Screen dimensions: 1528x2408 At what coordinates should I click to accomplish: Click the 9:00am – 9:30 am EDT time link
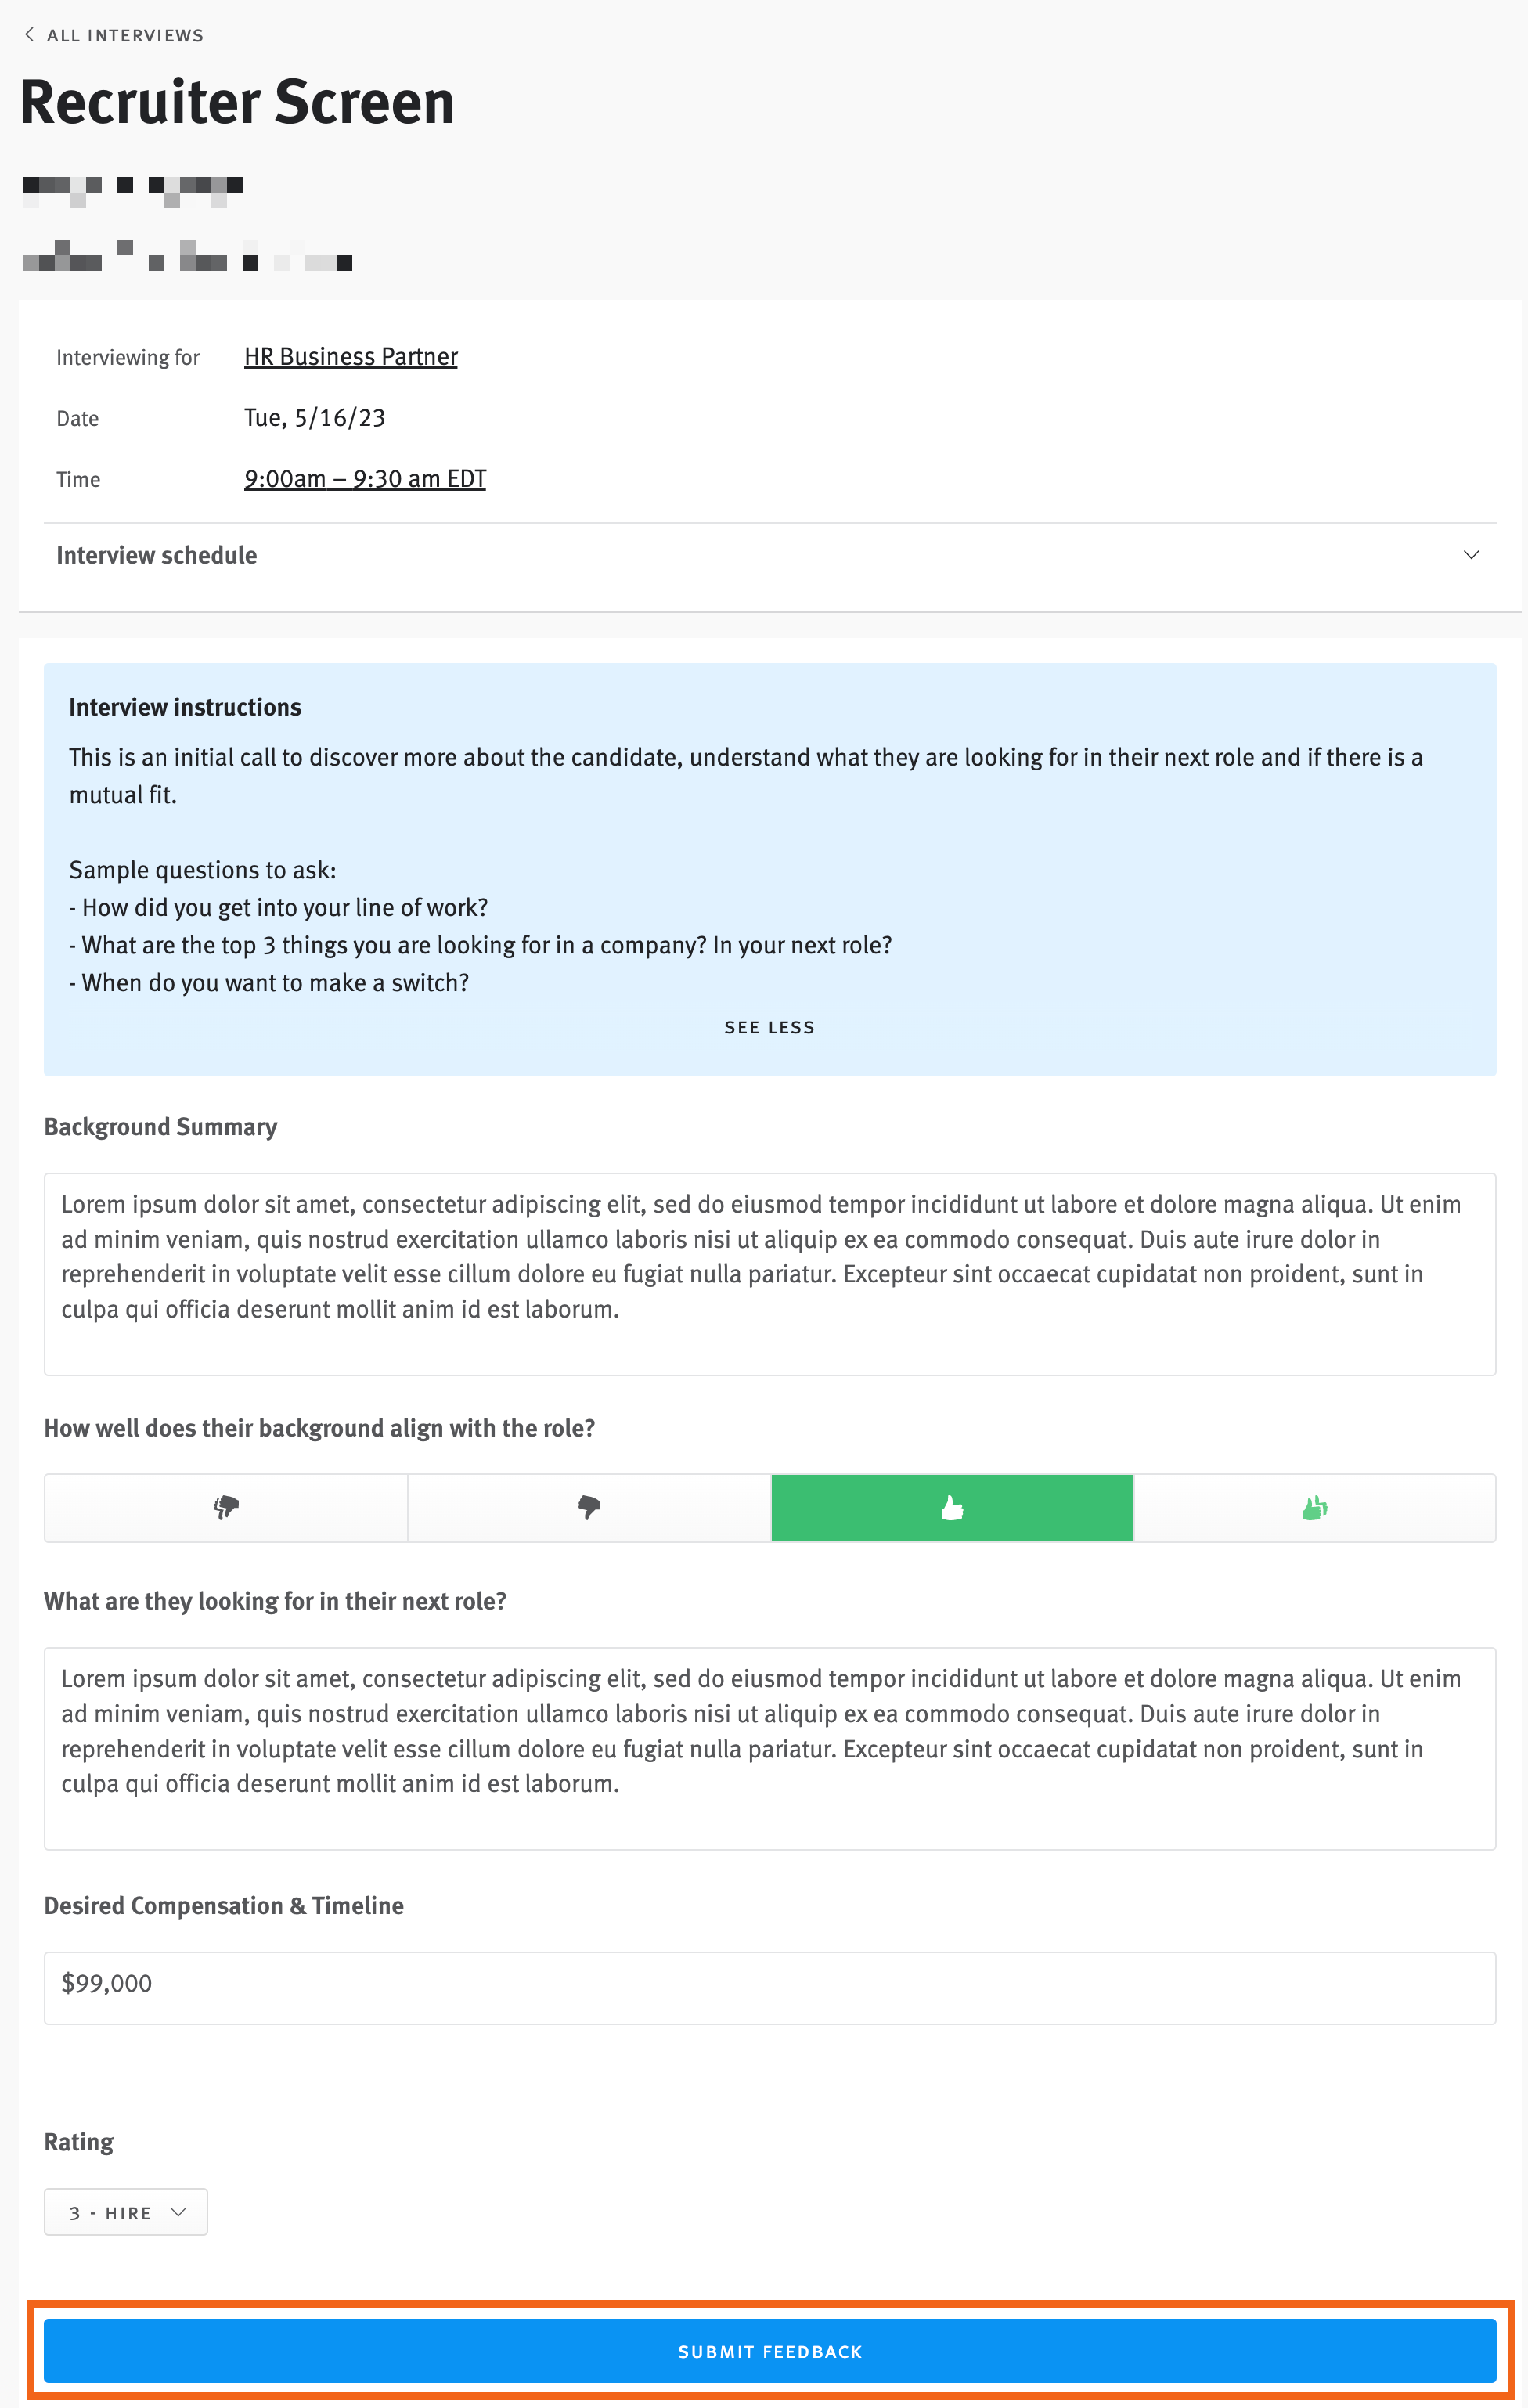pos(365,479)
